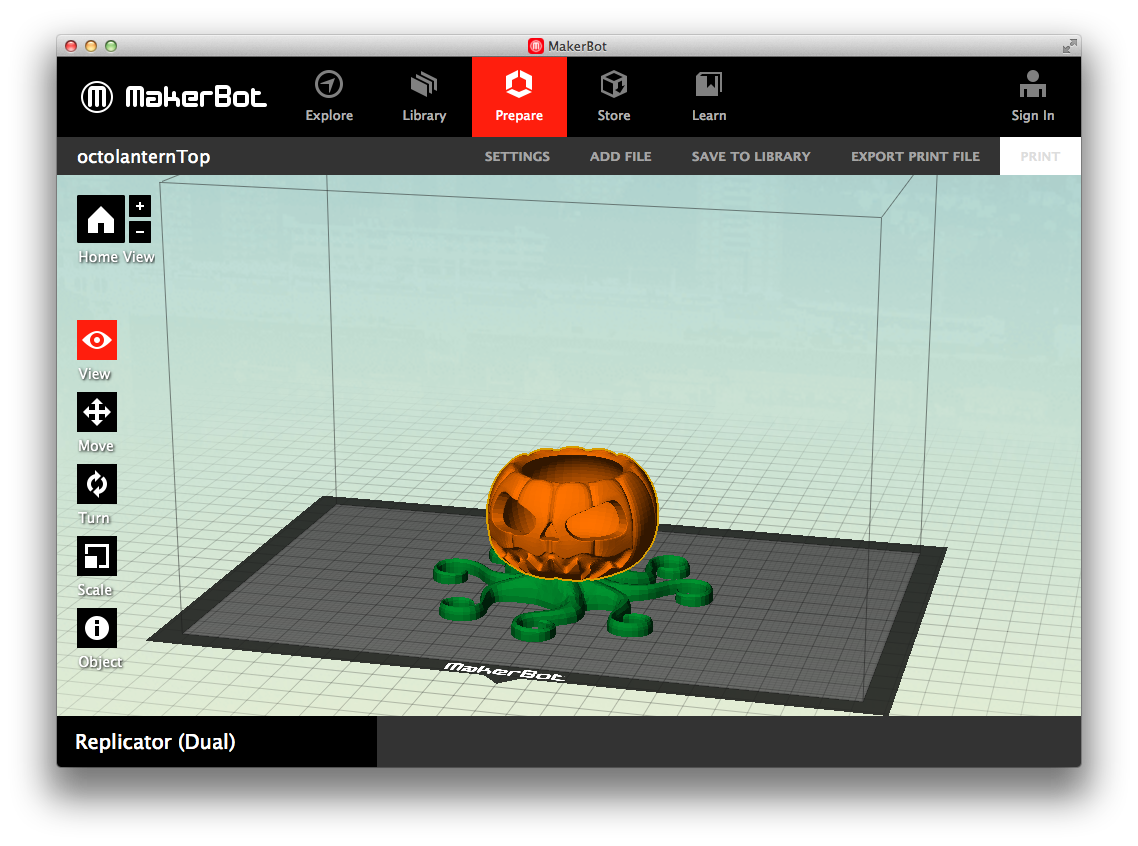
Task: Click the PRINT button
Action: click(x=1040, y=156)
